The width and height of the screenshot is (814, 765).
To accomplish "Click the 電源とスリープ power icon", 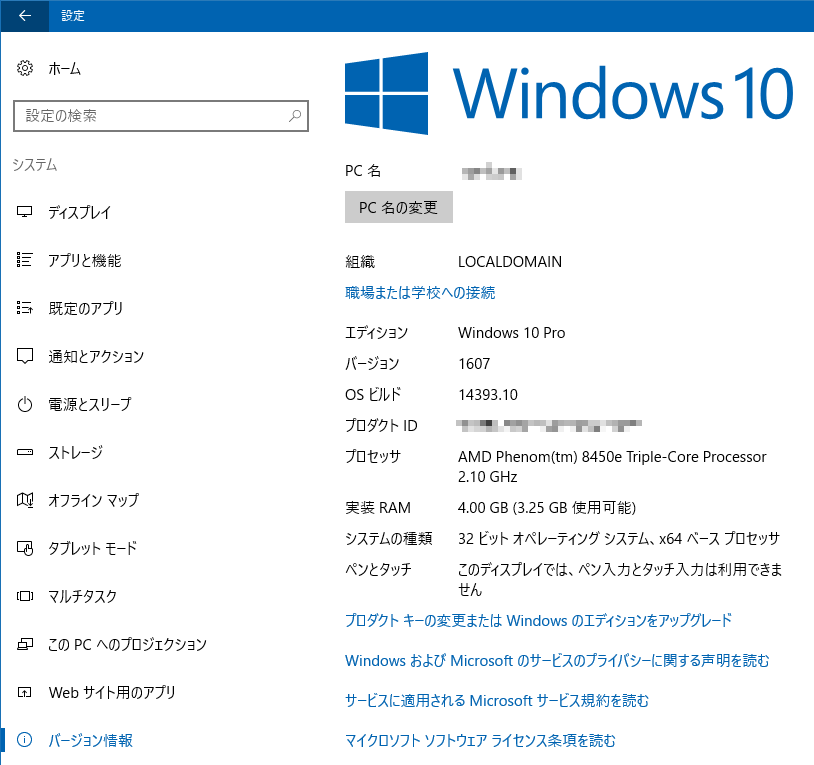I will [24, 404].
